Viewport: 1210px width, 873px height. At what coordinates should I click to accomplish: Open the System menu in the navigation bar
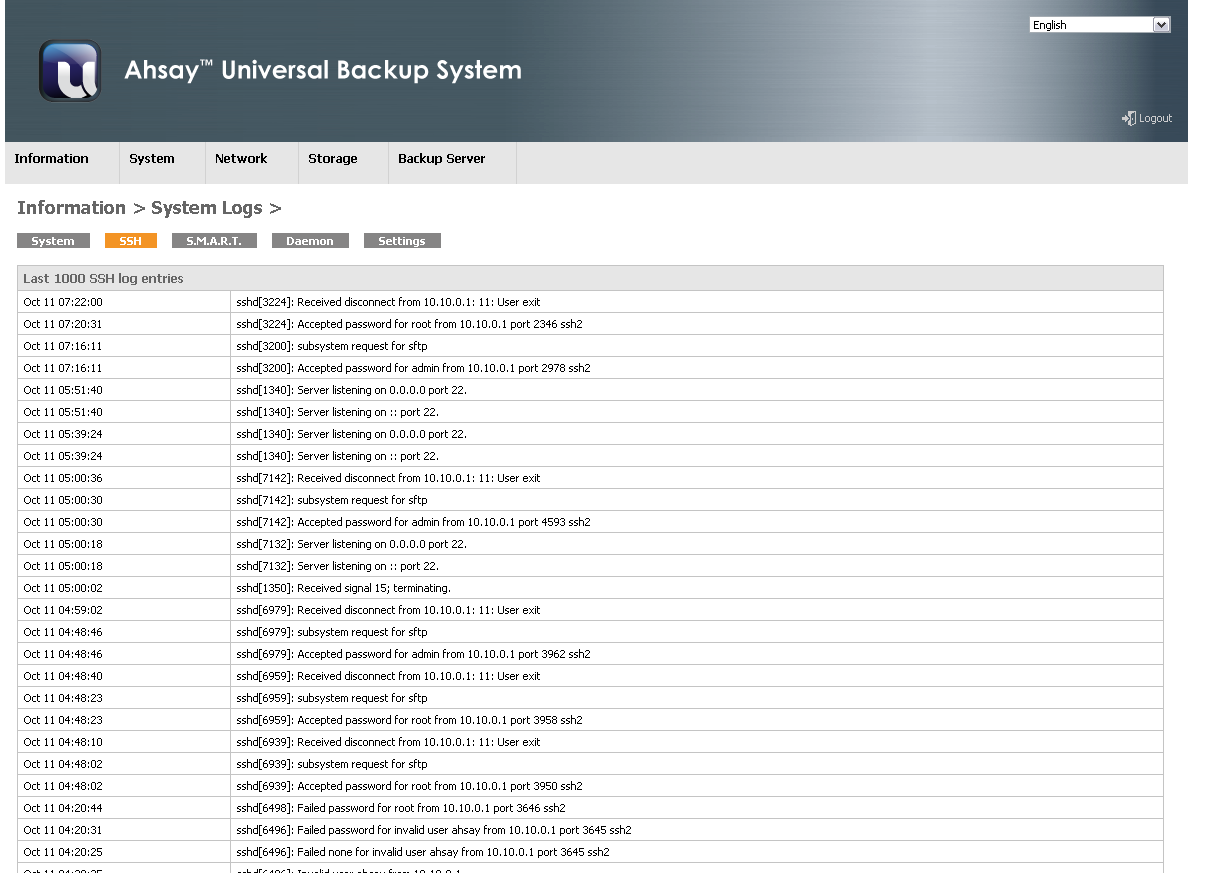coord(152,159)
